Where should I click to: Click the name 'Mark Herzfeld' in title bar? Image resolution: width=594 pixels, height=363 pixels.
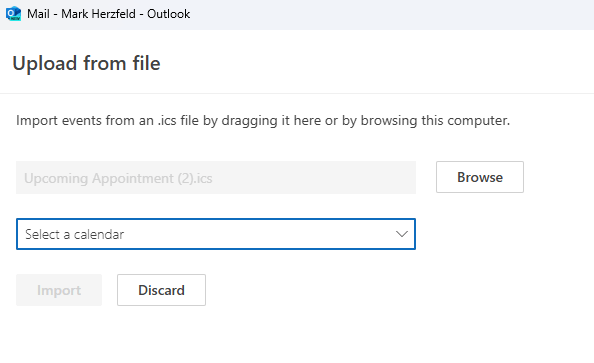pos(98,14)
